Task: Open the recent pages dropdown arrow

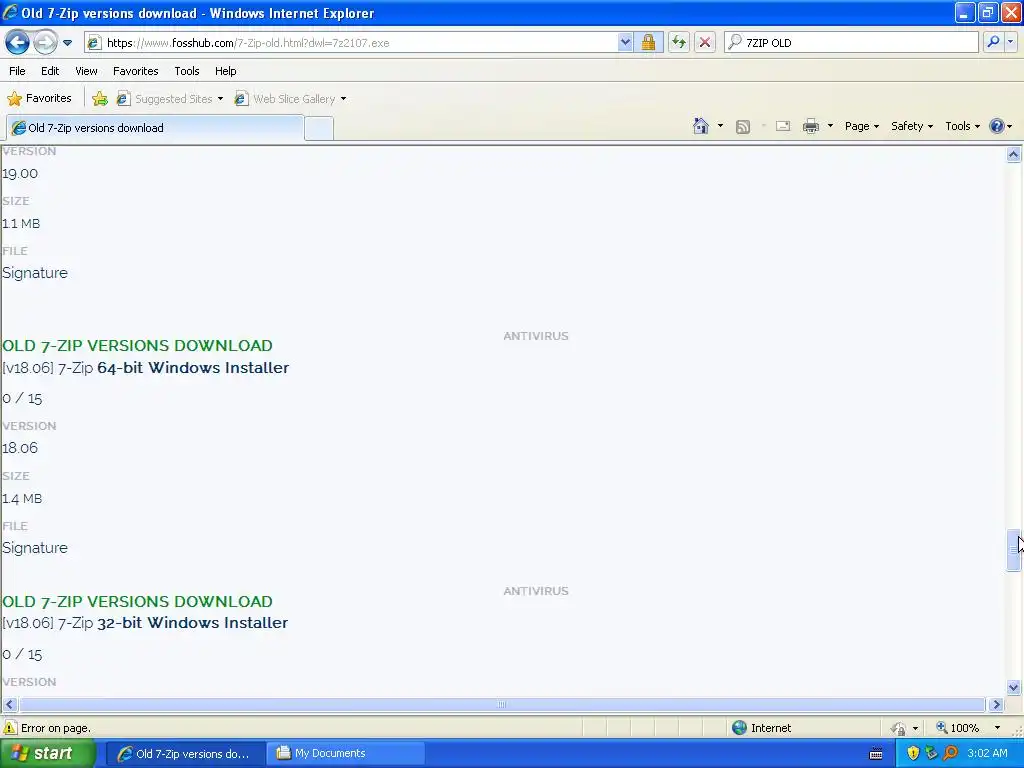Action: click(67, 43)
